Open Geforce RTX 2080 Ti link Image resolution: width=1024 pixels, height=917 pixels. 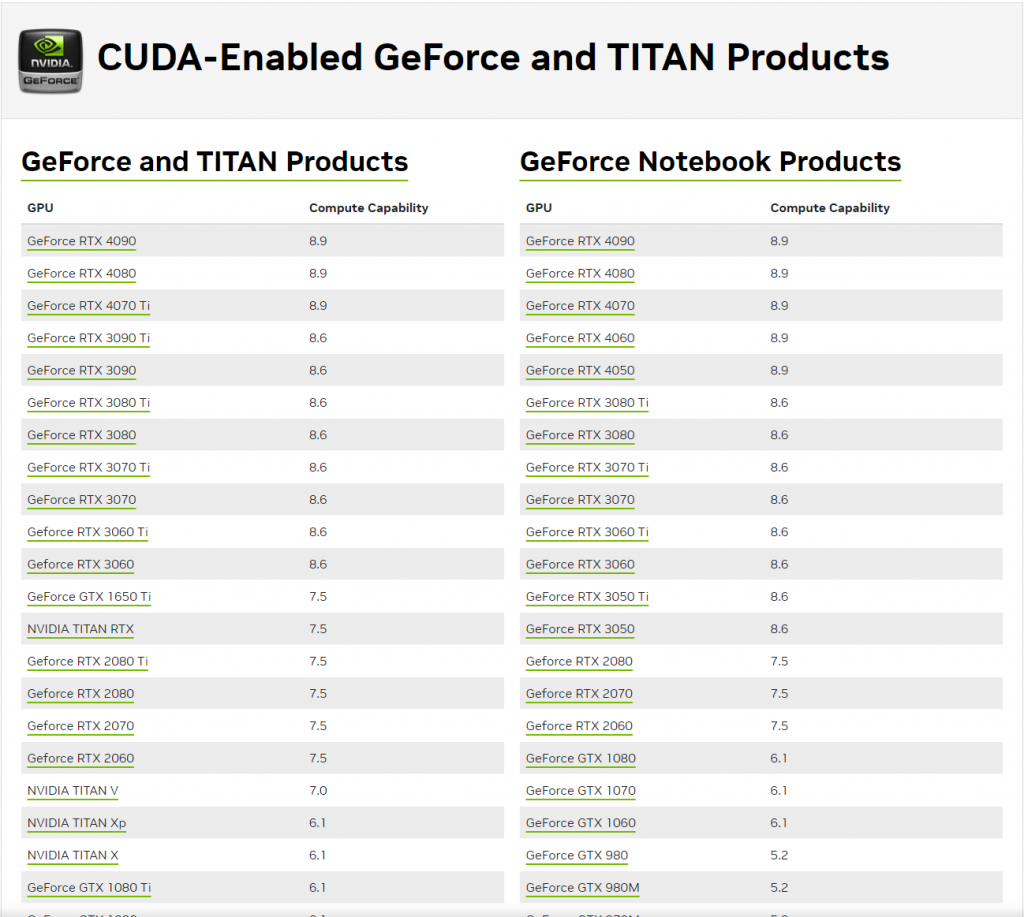pos(88,662)
